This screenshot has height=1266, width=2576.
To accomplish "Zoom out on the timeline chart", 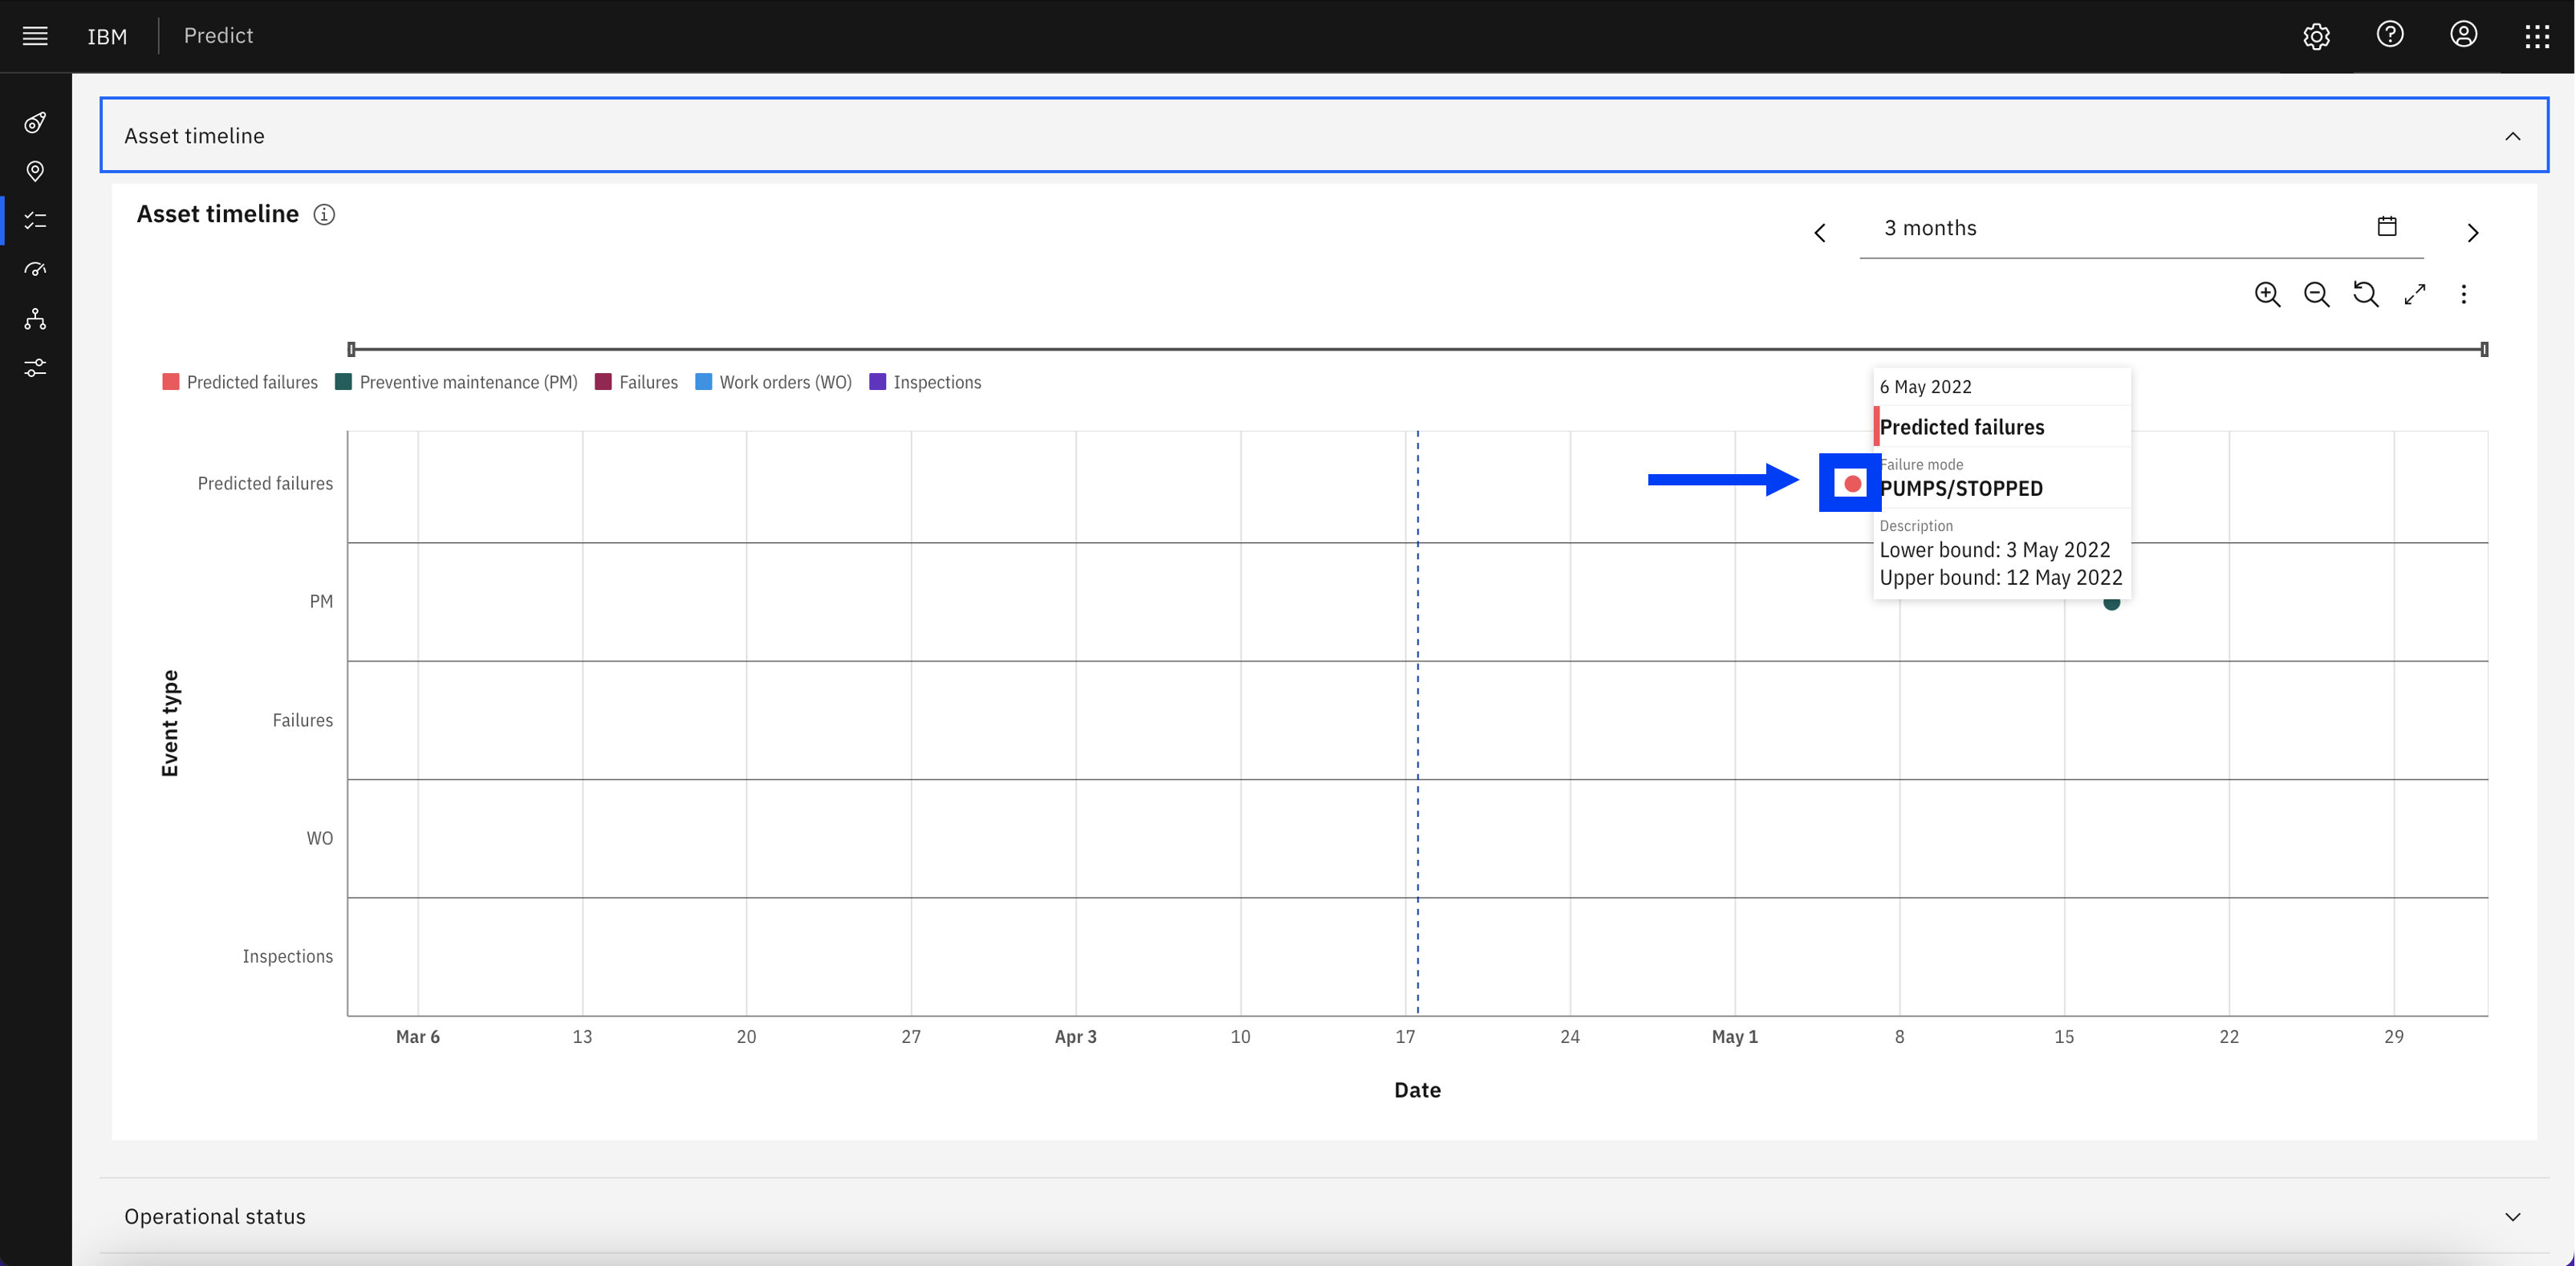I will click(x=2316, y=294).
